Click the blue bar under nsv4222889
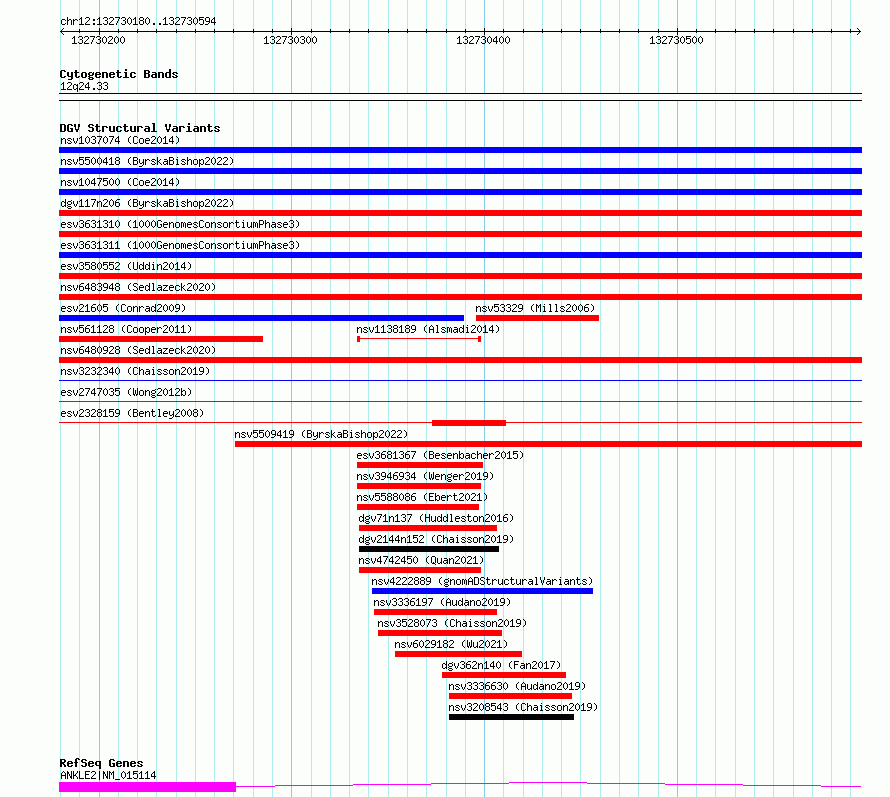 482,591
